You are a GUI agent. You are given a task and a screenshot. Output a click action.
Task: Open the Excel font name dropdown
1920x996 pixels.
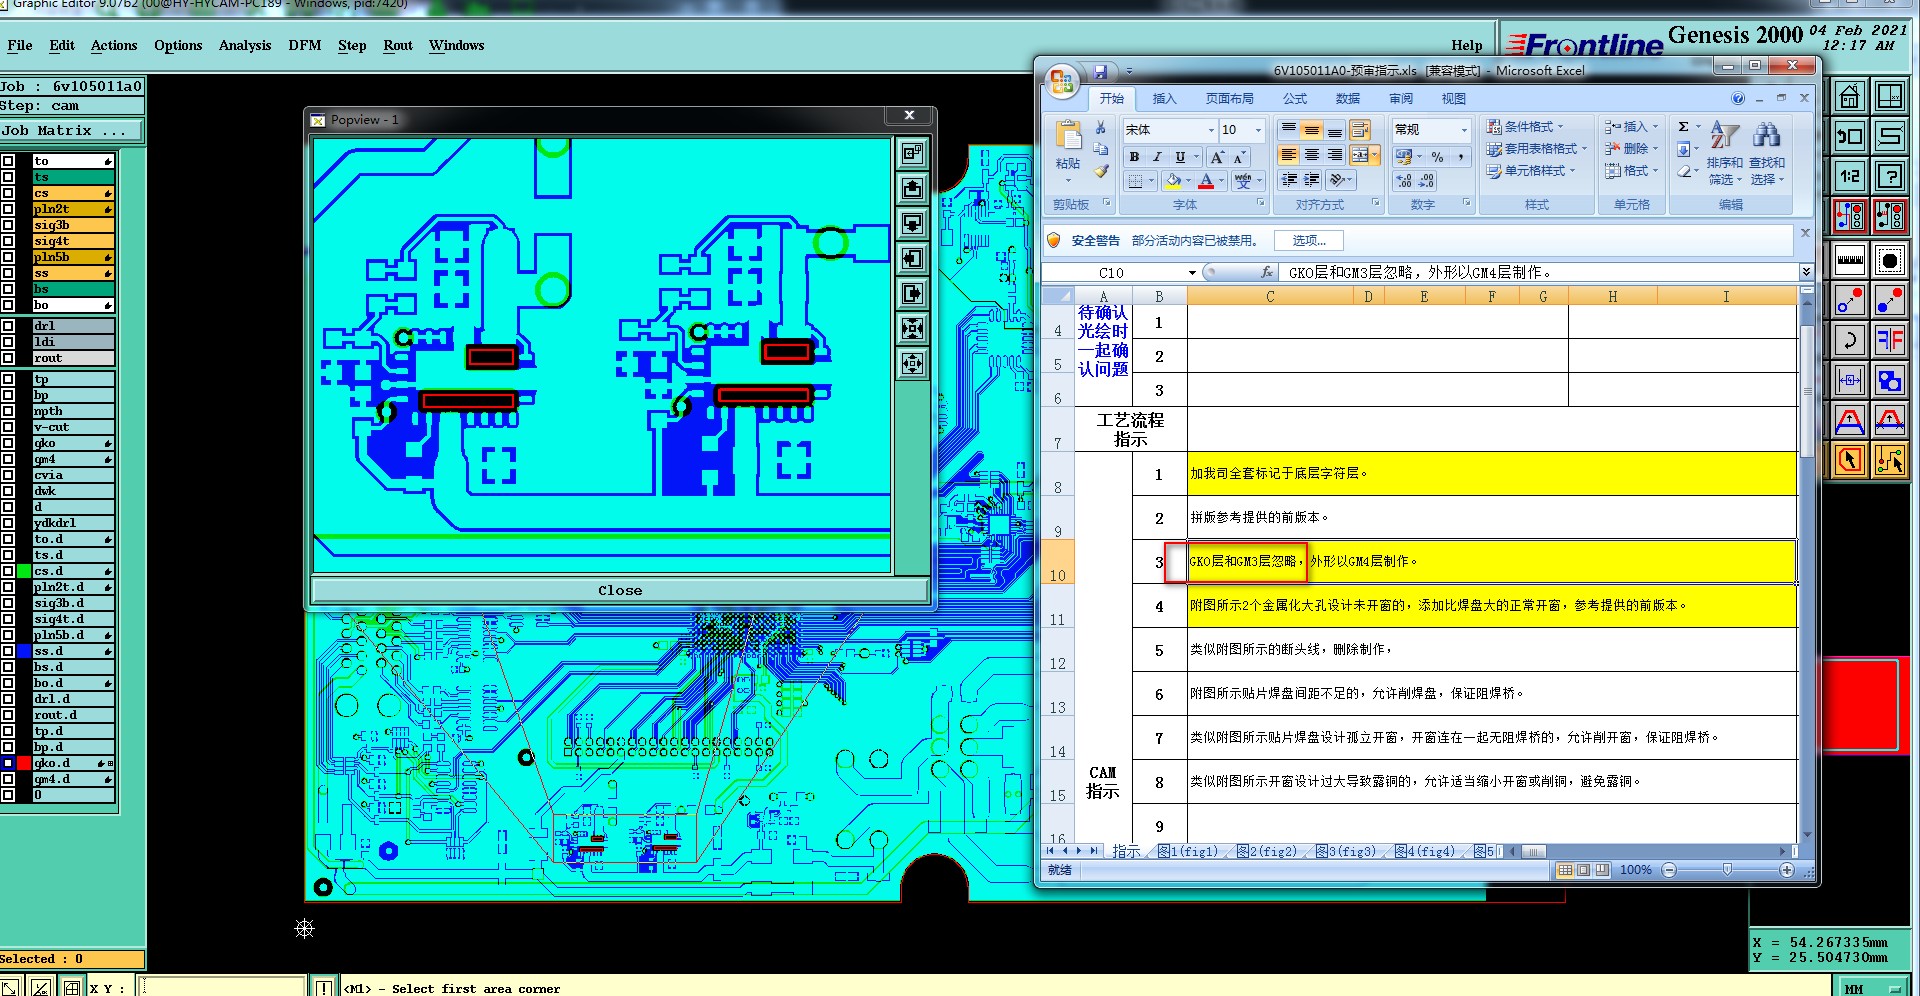(x=1211, y=130)
